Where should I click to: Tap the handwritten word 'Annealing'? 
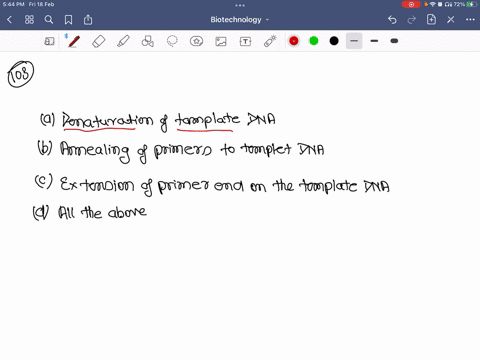95,152
